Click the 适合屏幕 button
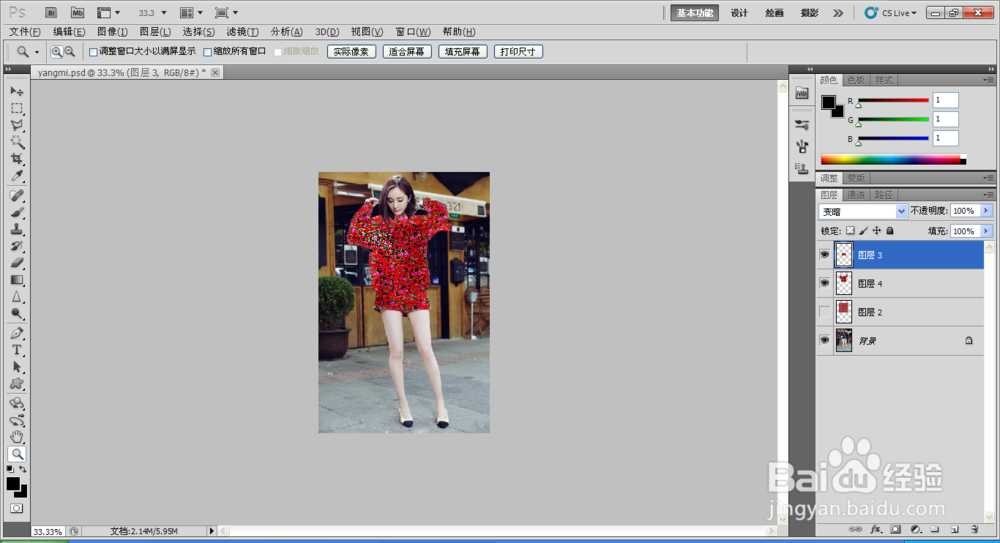Screen dimensions: 1000x543 pos(407,52)
